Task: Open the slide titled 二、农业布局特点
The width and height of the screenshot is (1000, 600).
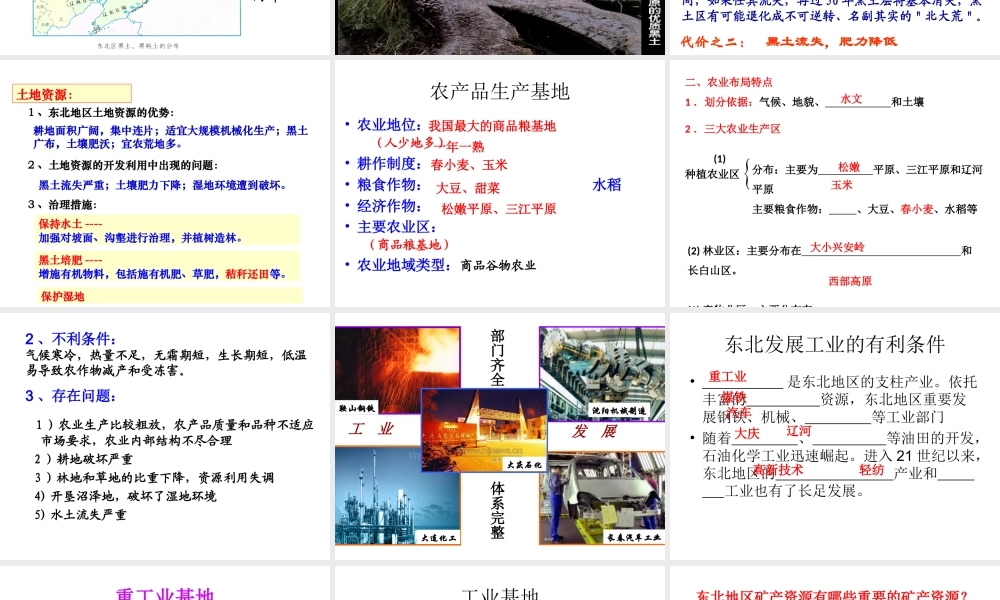Action: (835, 184)
